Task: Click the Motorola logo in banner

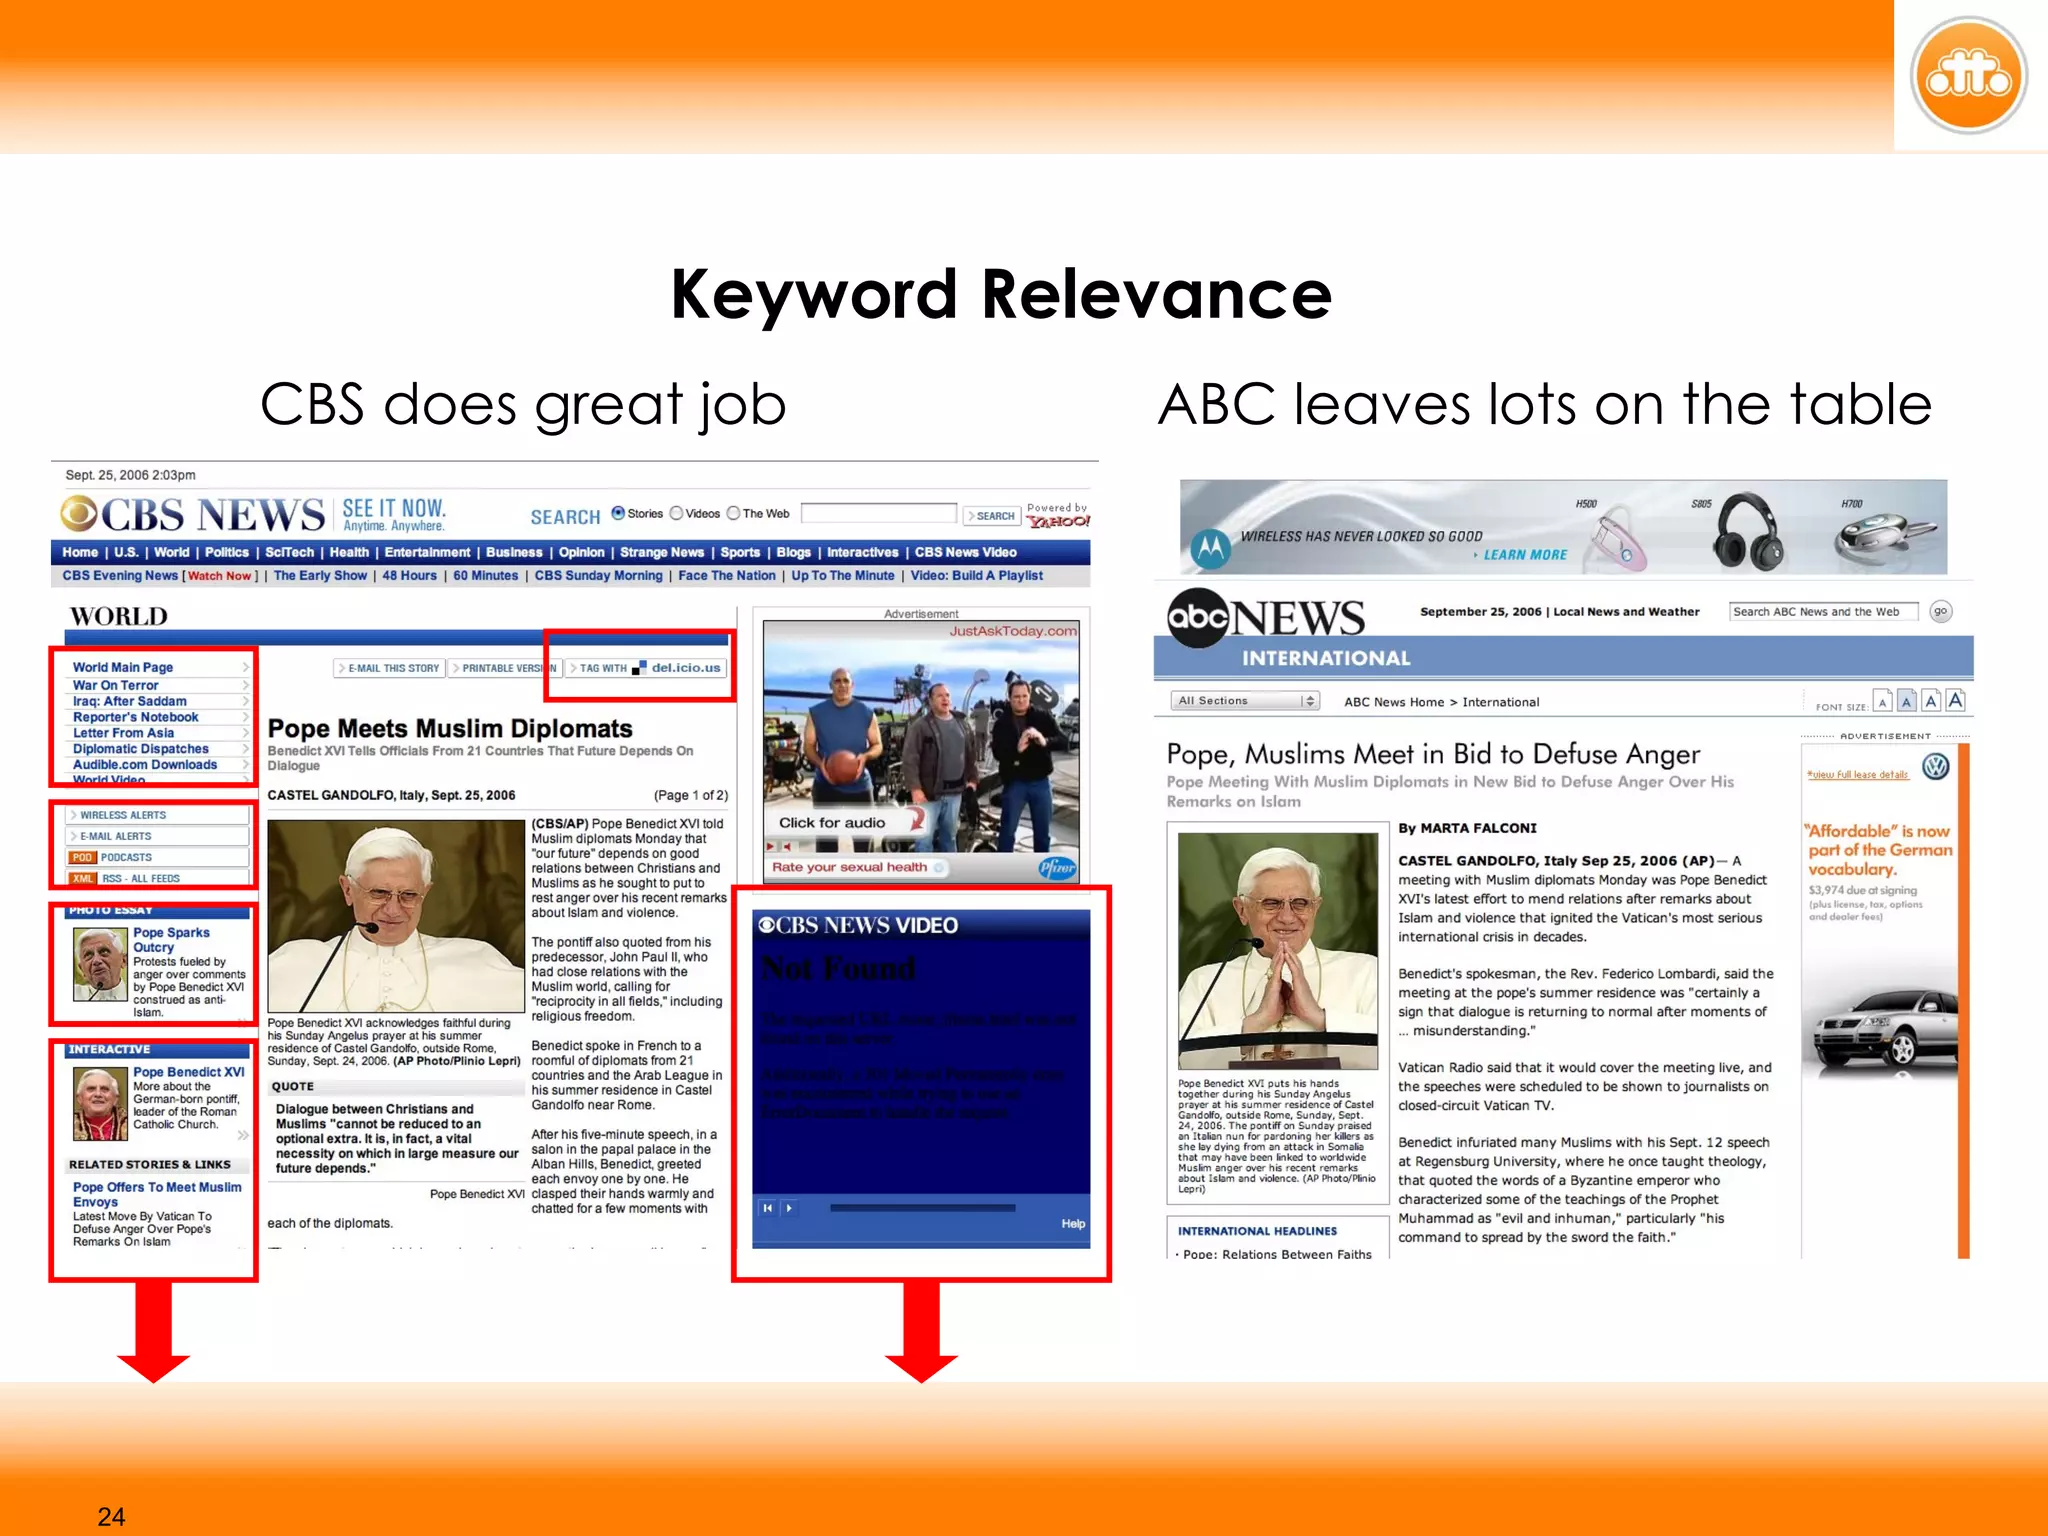Action: pyautogui.click(x=1210, y=547)
